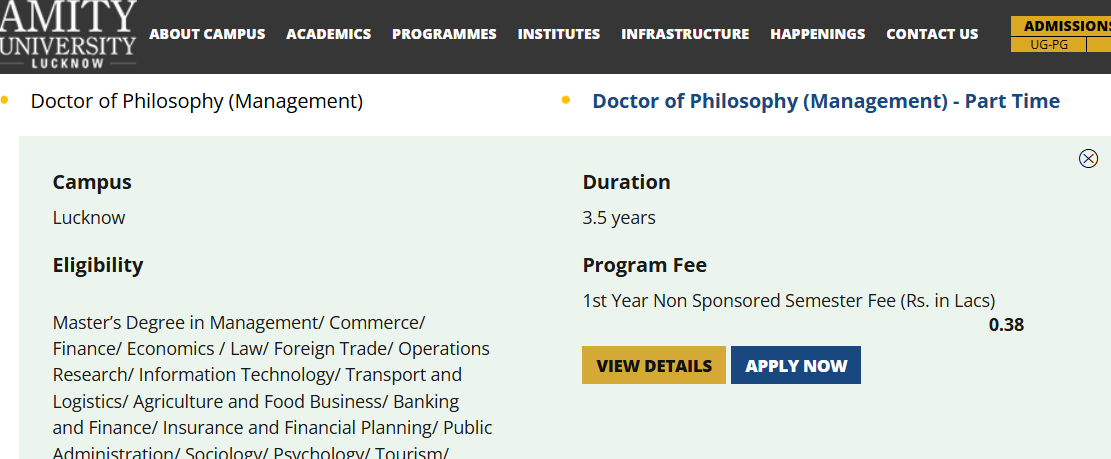The width and height of the screenshot is (1111, 459).
Task: Expand the Programmes menu
Action: point(444,34)
